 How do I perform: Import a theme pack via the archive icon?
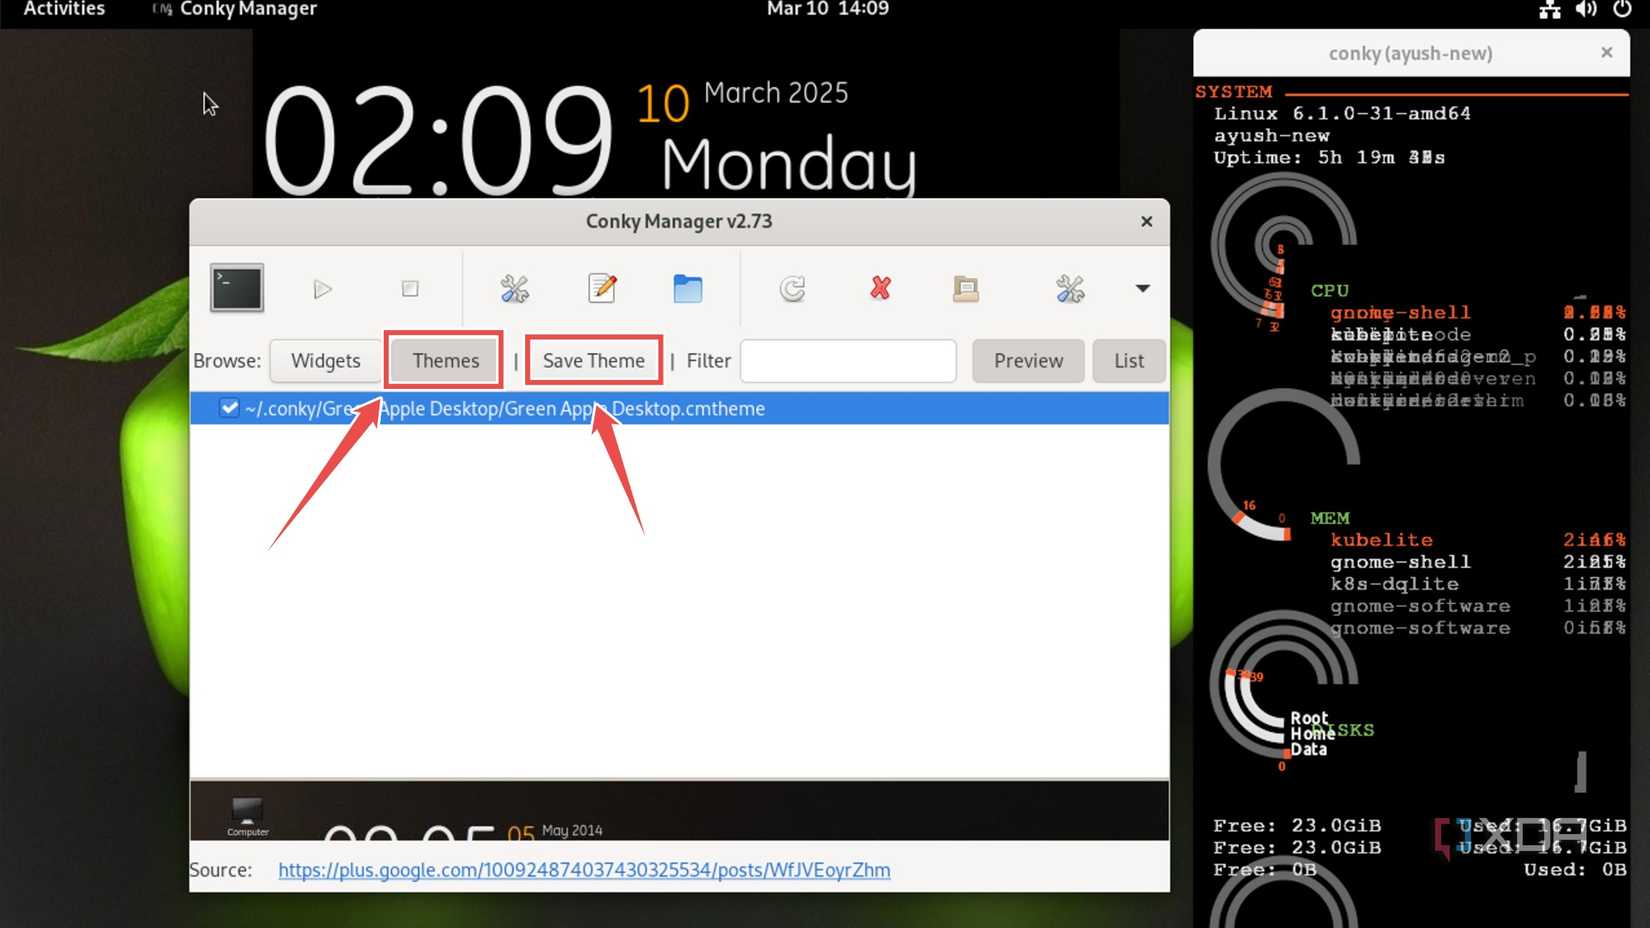click(965, 288)
